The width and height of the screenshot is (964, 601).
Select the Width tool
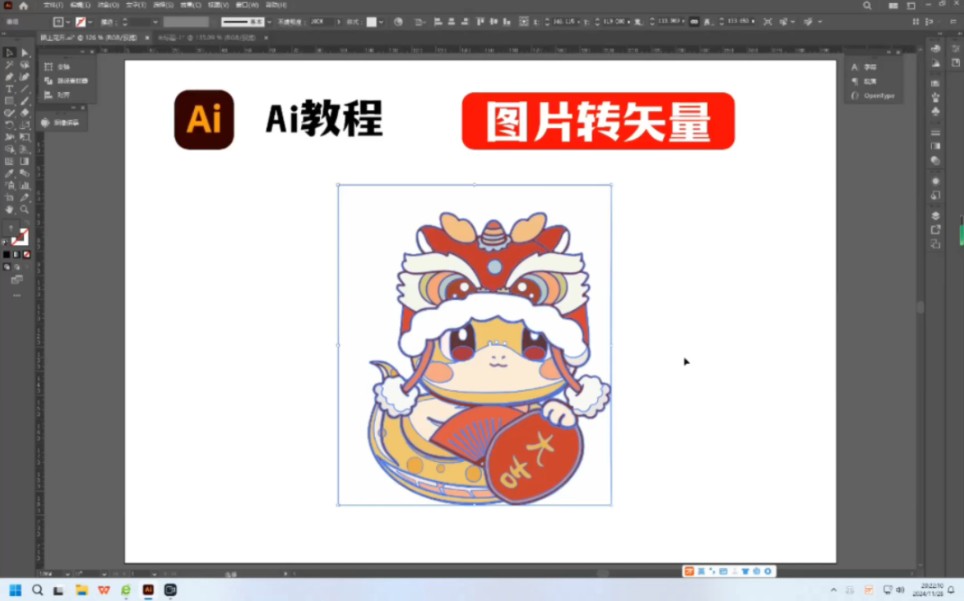pos(9,137)
